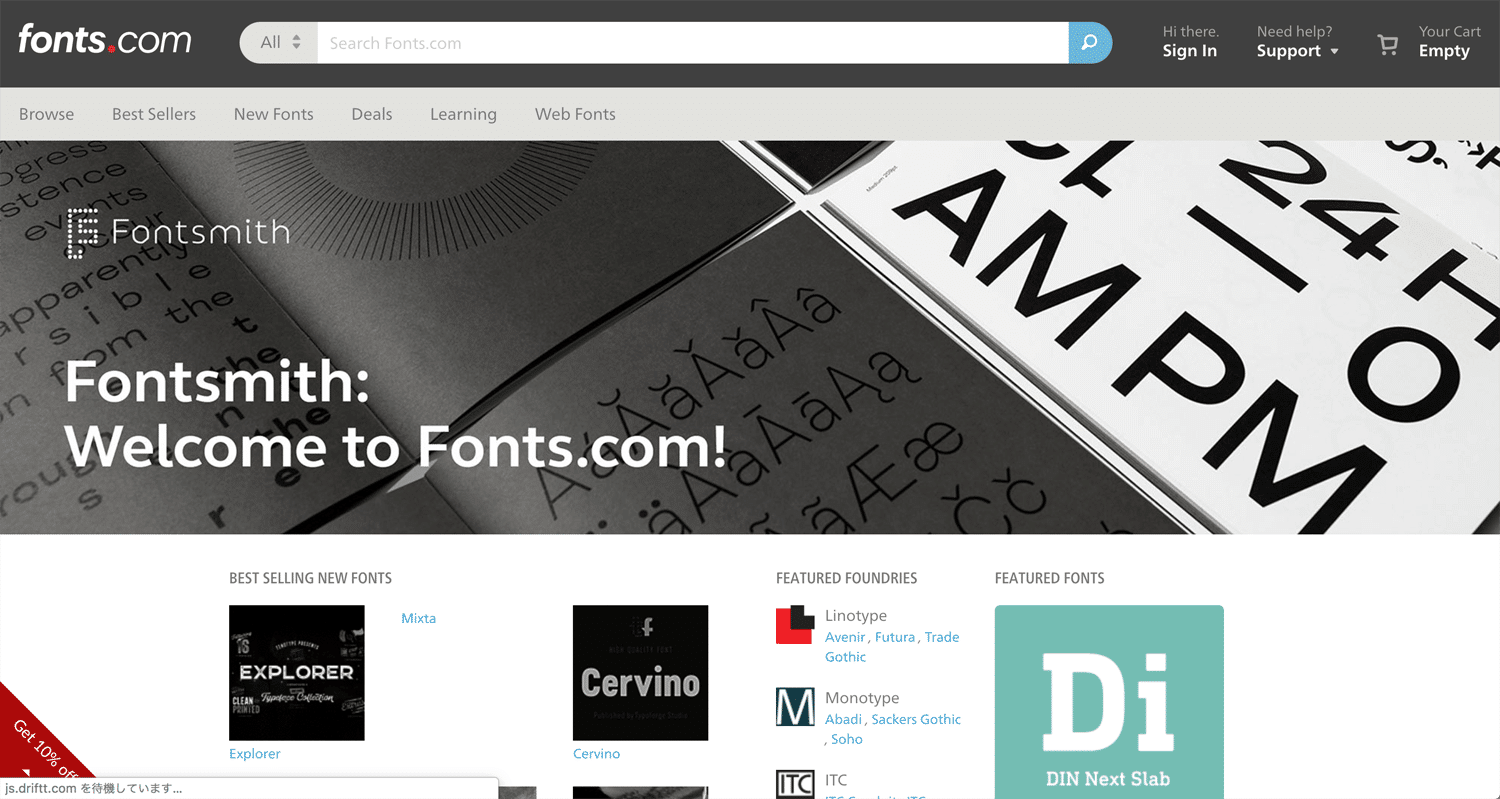Go to Web Fonts
The image size is (1500, 799).
(x=575, y=114)
